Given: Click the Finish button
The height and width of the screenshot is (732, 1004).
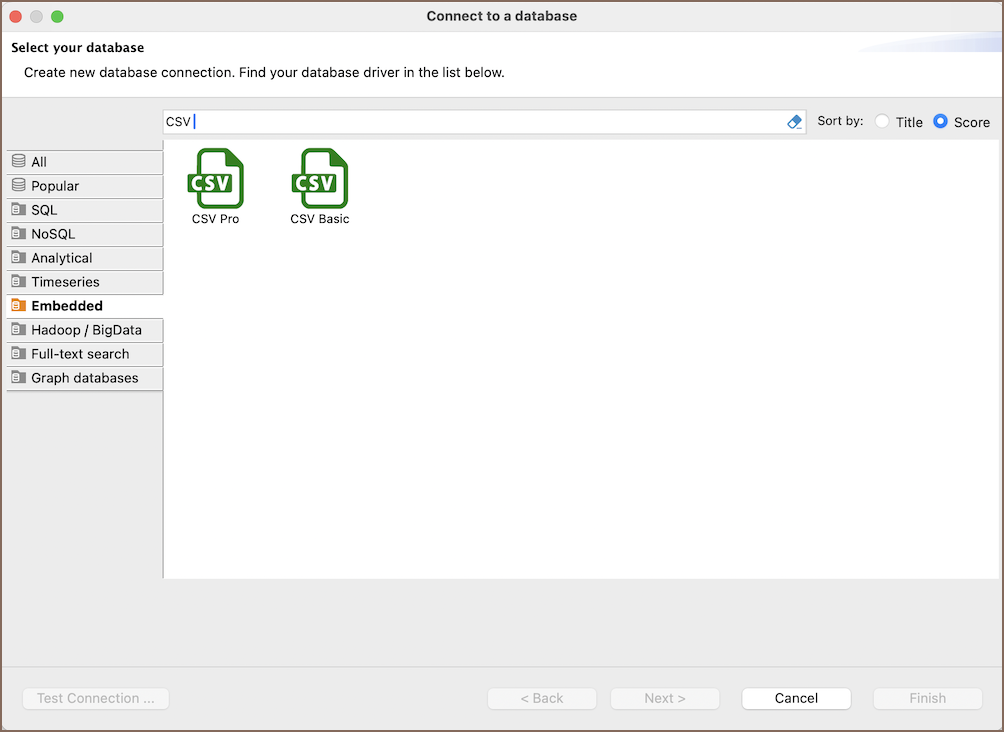Looking at the screenshot, I should [x=927, y=698].
